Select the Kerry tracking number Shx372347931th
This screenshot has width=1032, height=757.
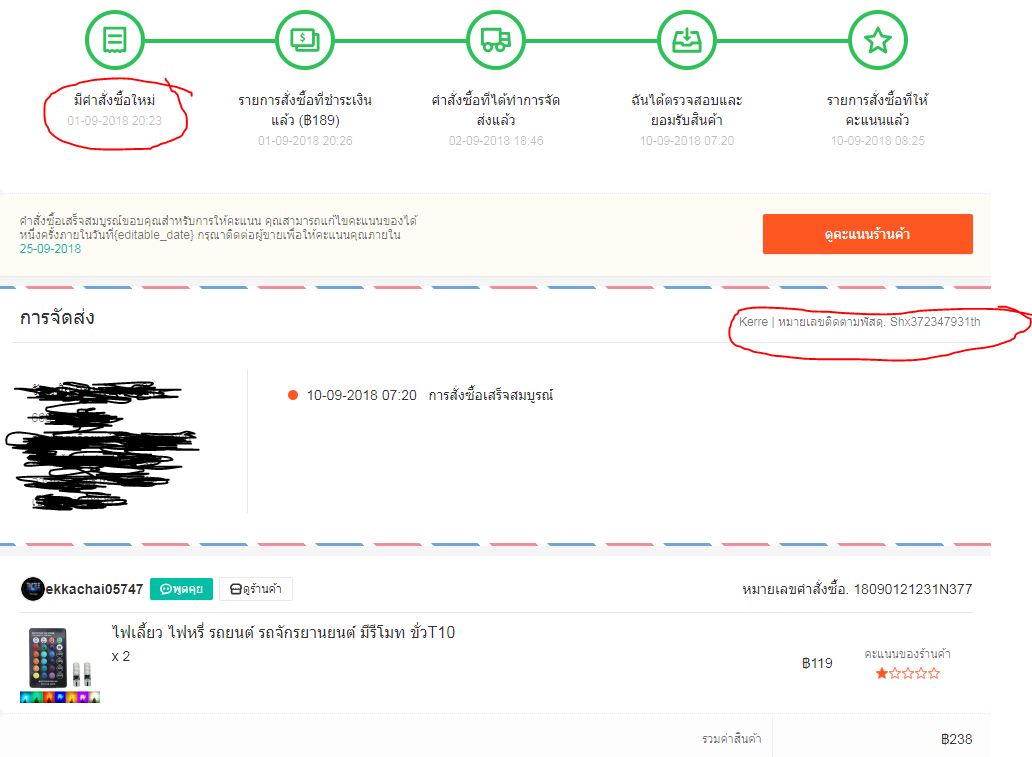[935, 322]
